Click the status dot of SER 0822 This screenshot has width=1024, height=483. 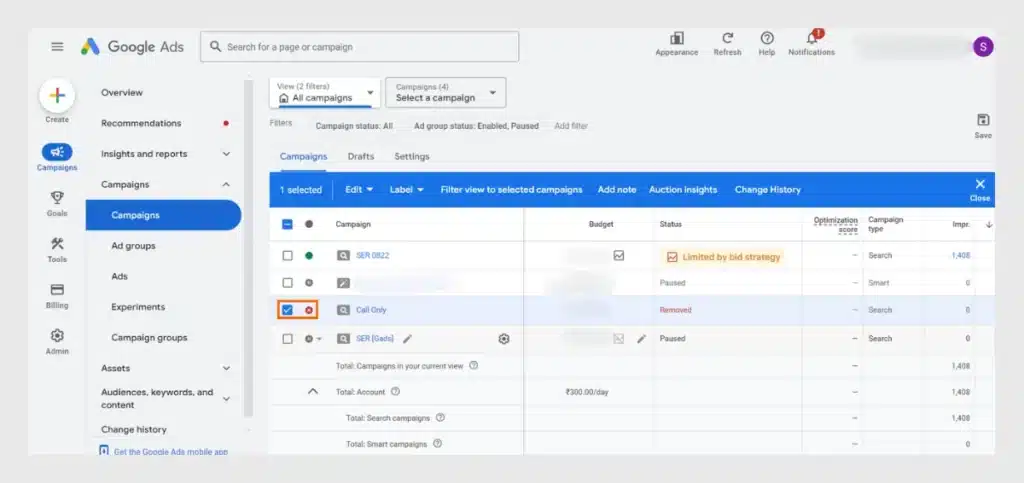(309, 256)
